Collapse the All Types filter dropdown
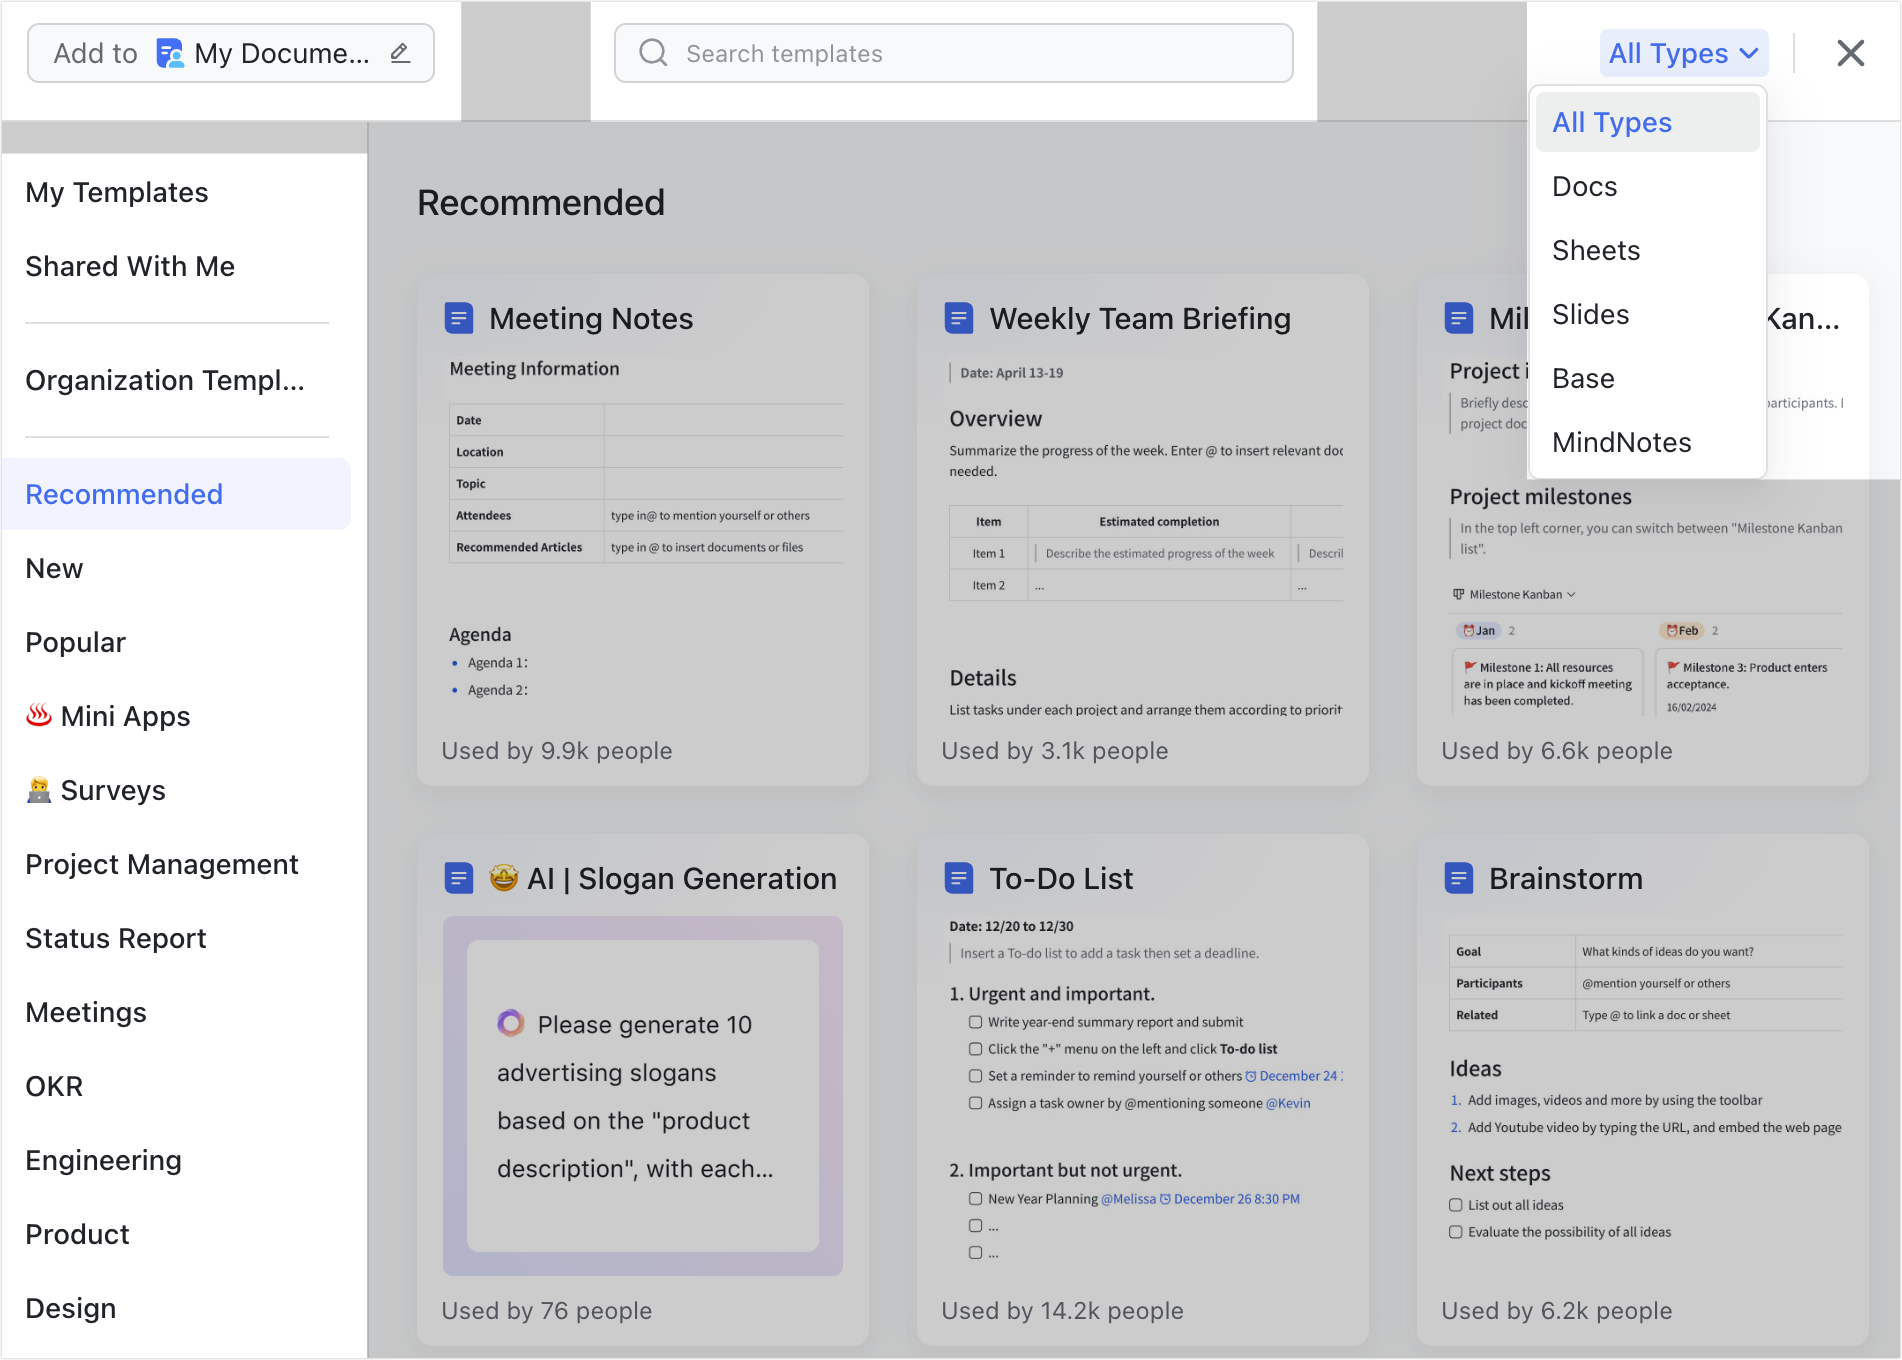 tap(1683, 52)
